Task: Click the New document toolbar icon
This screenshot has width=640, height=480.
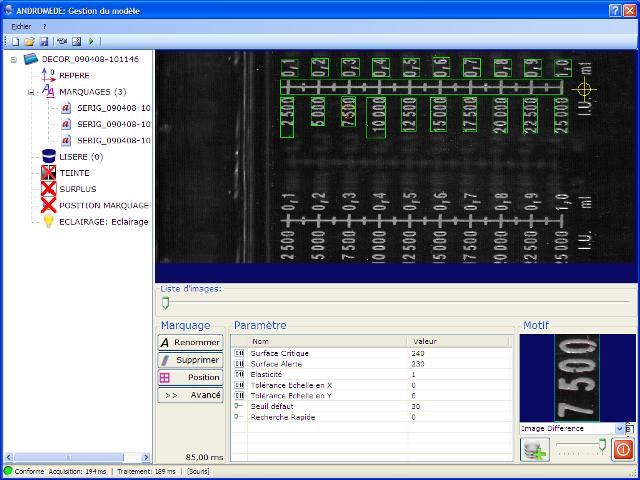Action: tap(17, 41)
